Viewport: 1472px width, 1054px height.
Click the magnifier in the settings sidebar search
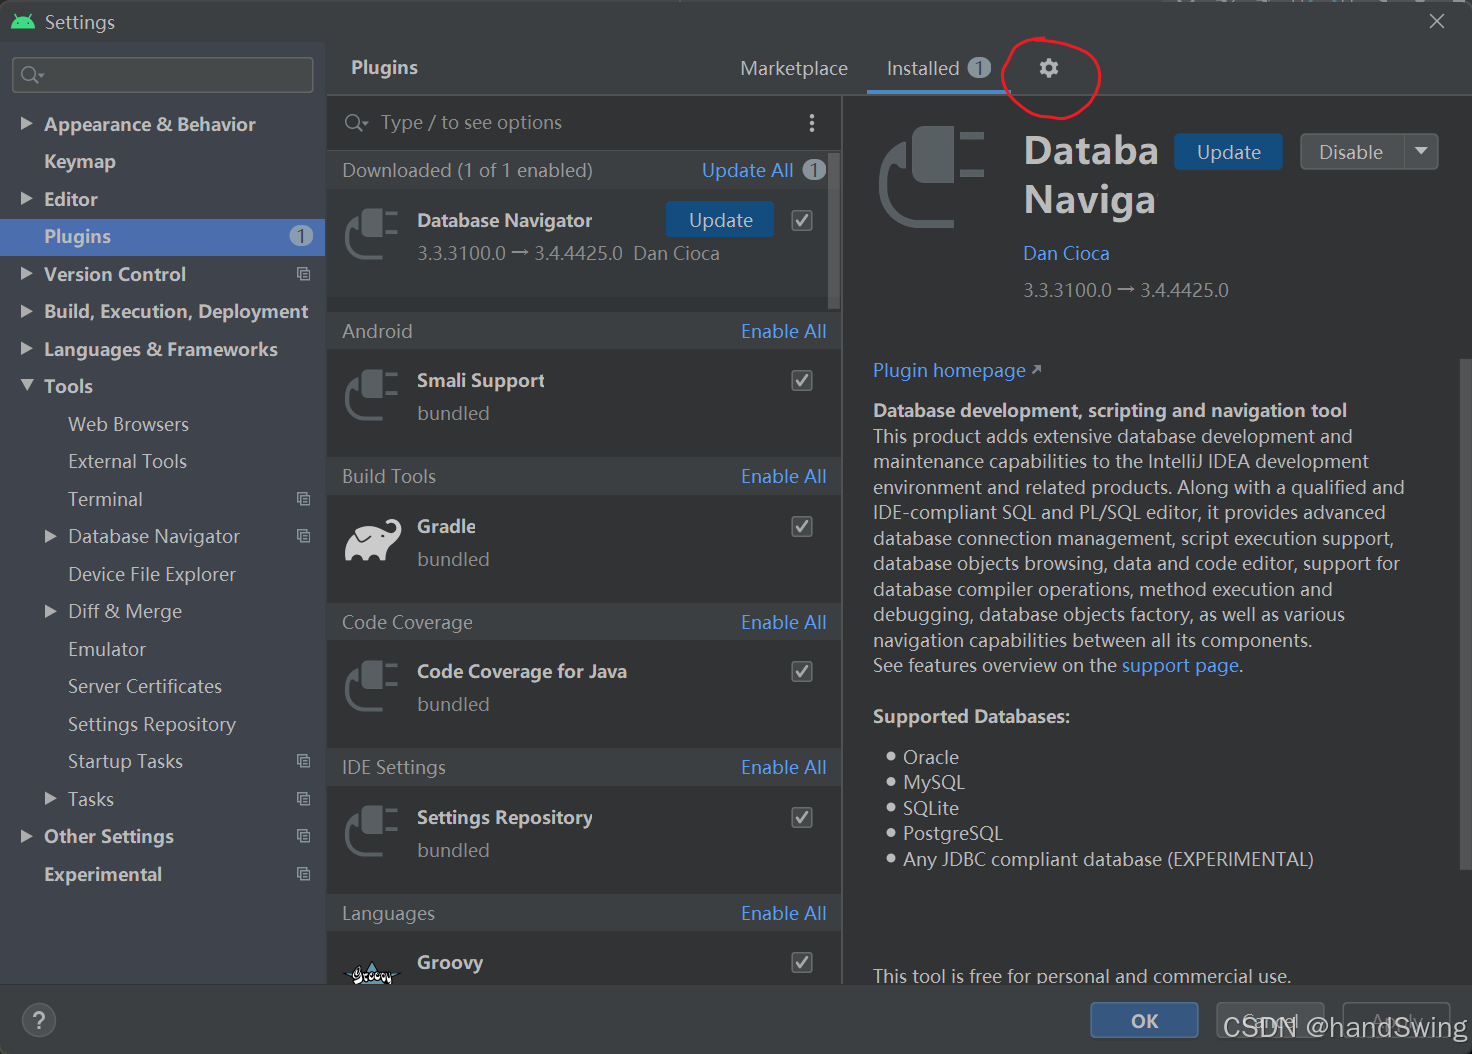pos(31,74)
